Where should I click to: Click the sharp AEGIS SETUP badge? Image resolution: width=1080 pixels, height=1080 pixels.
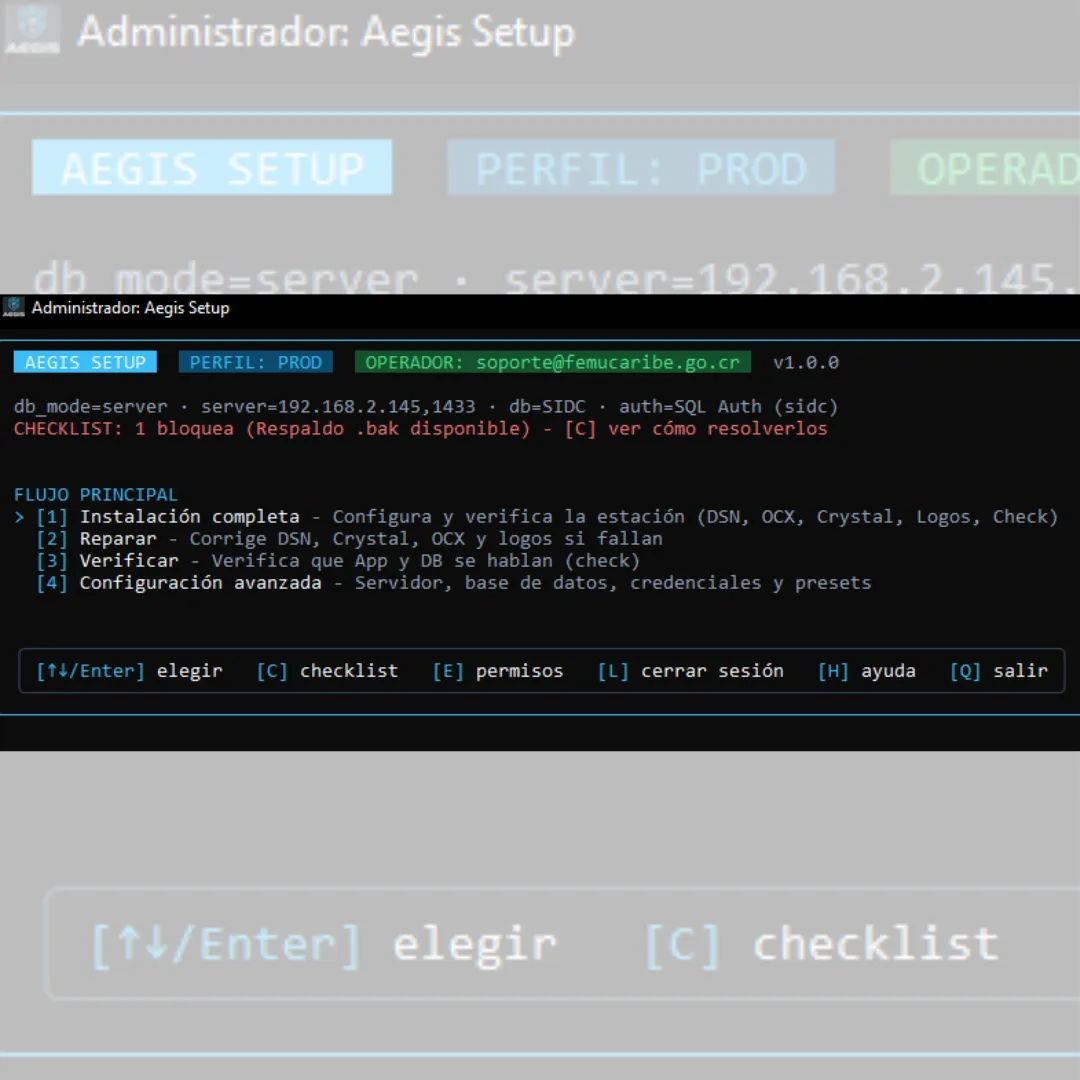coord(85,362)
